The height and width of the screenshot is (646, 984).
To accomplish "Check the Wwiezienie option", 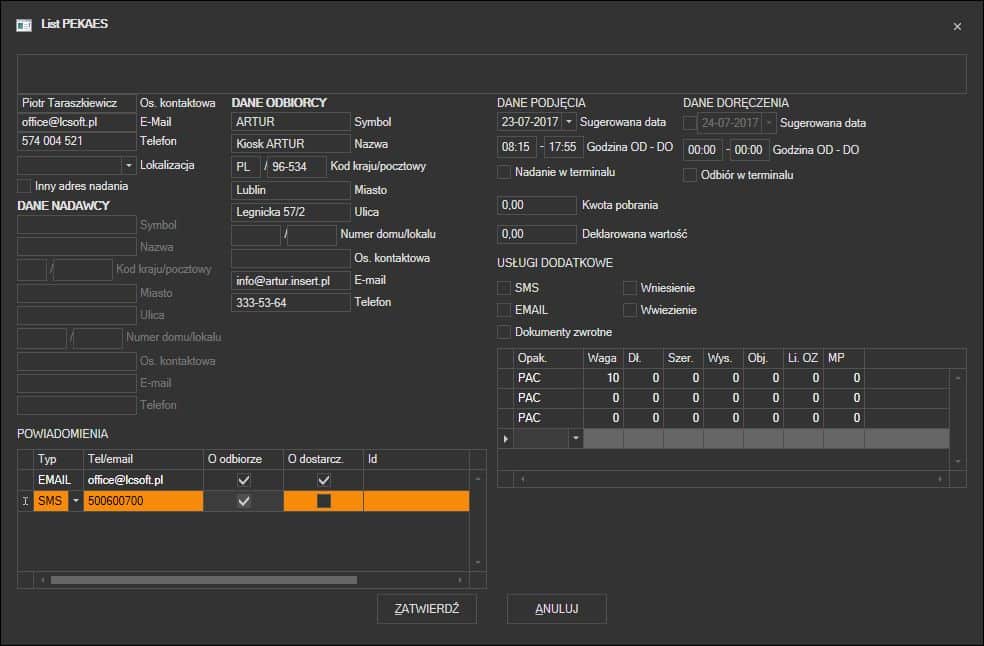I will point(629,310).
